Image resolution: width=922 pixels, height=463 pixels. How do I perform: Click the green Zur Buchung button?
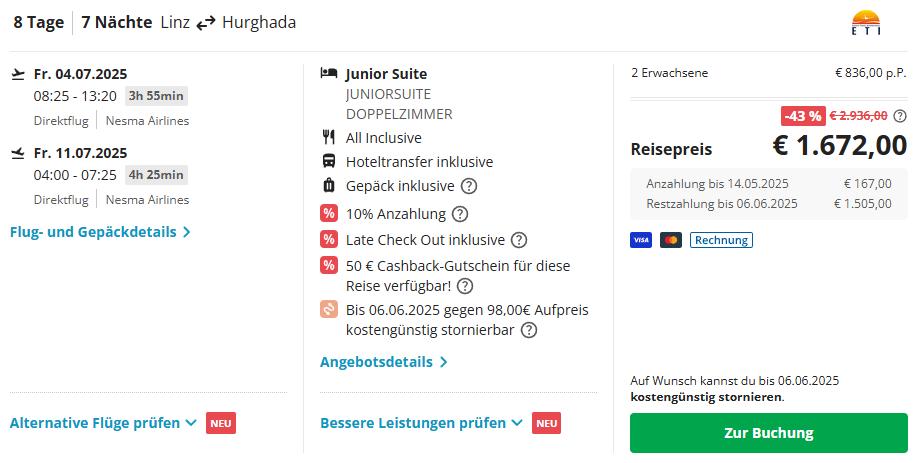click(x=769, y=433)
